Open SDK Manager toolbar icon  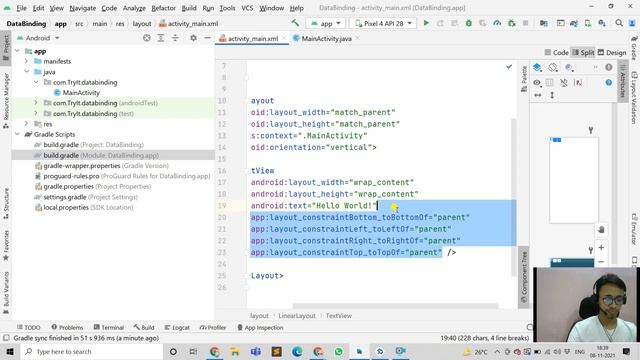[602, 23]
